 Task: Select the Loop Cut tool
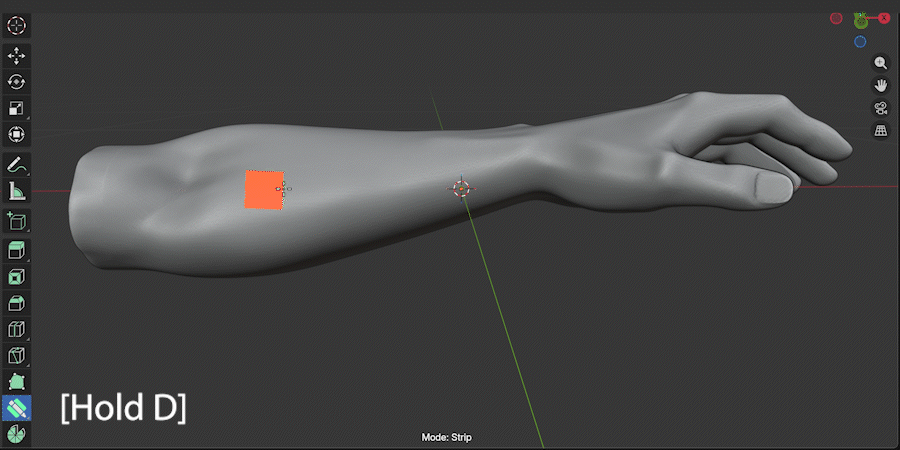(17, 329)
